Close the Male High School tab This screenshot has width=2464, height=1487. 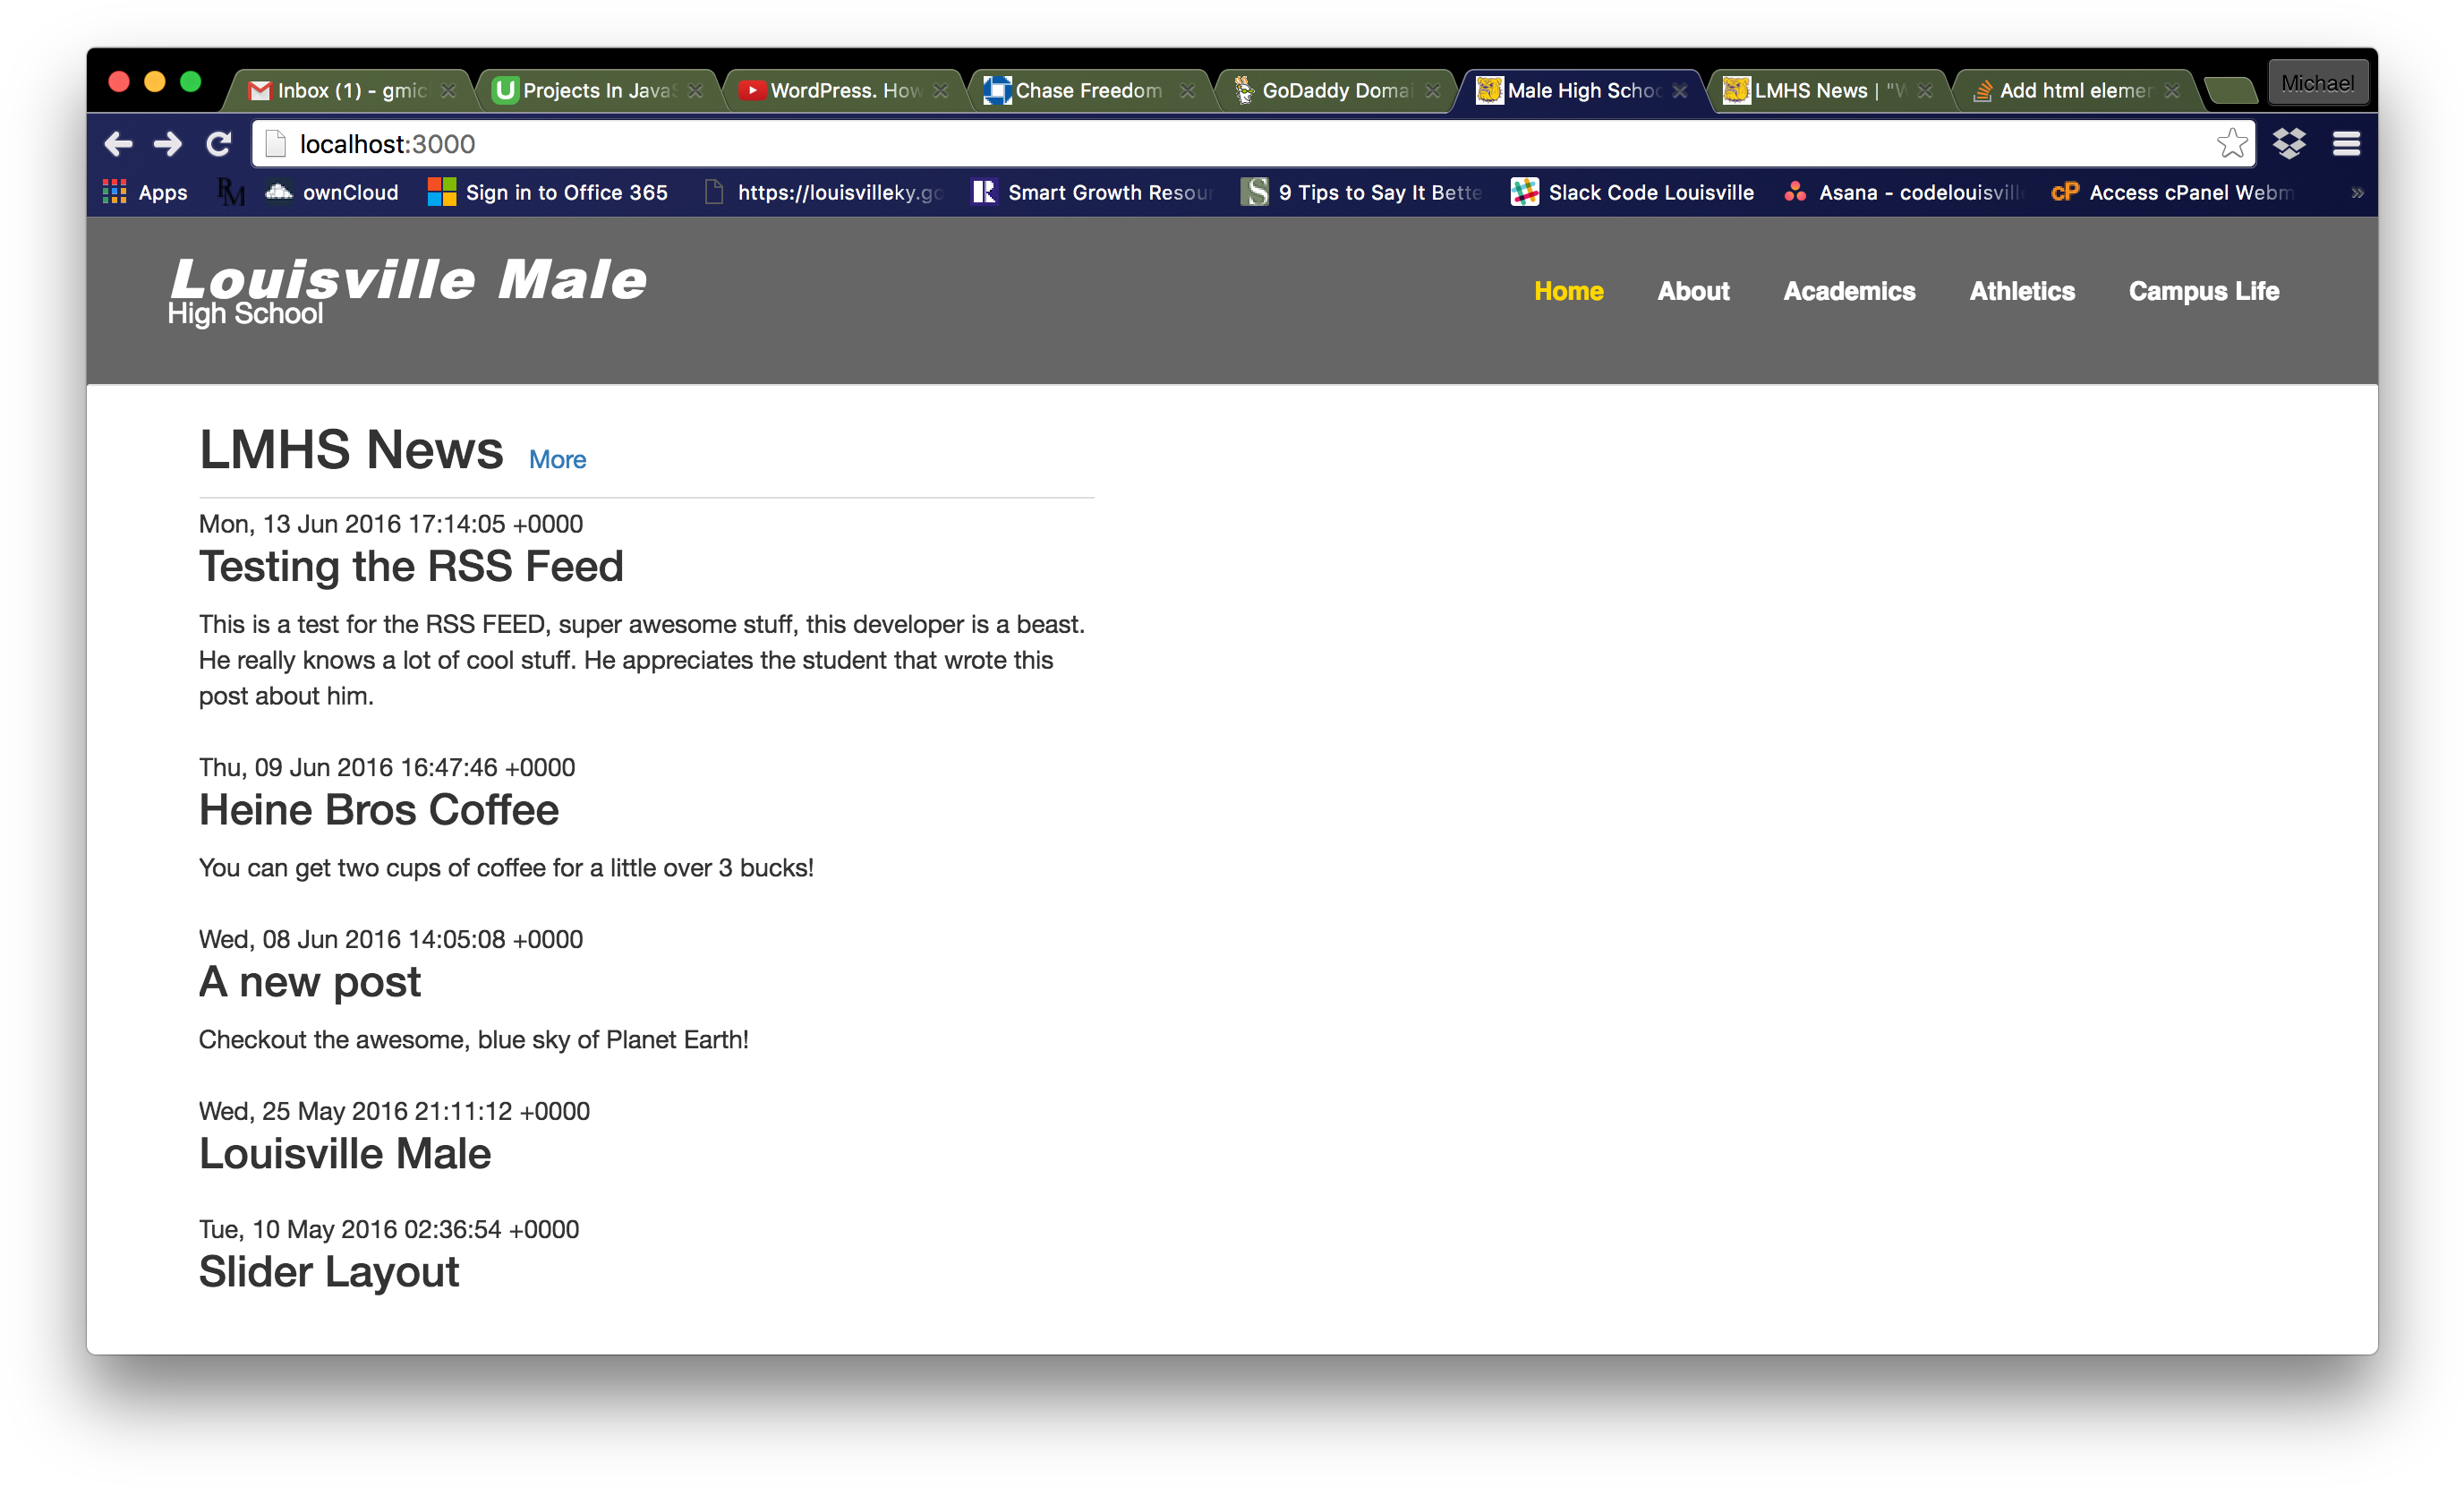(1680, 91)
